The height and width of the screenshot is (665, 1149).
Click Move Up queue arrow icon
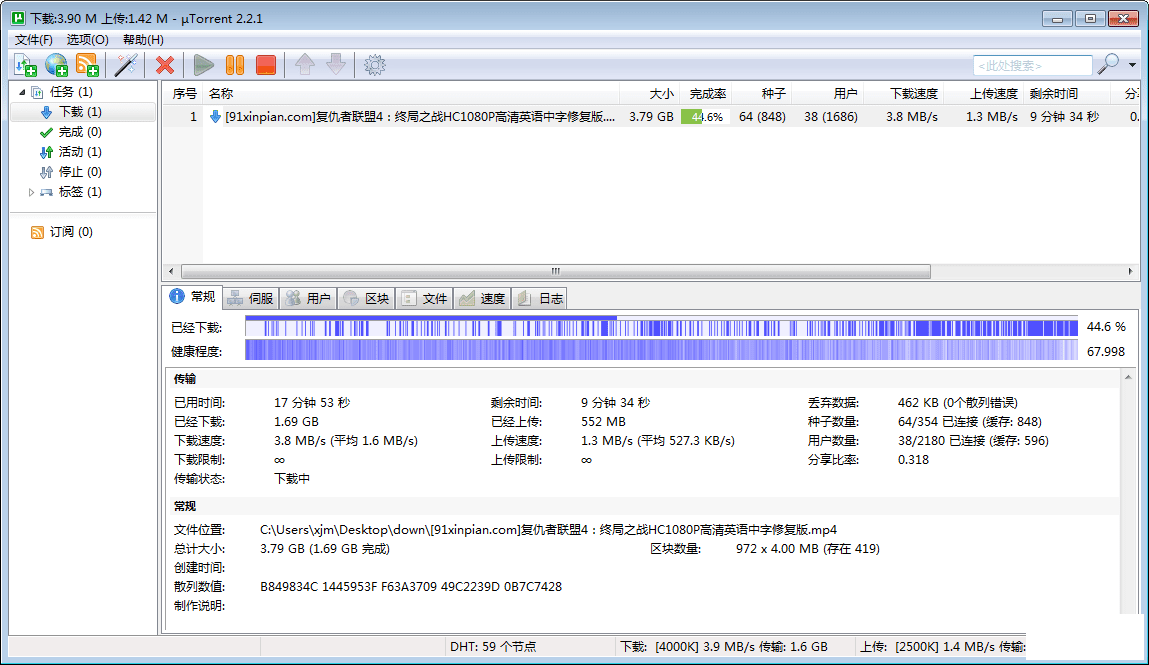pos(305,65)
